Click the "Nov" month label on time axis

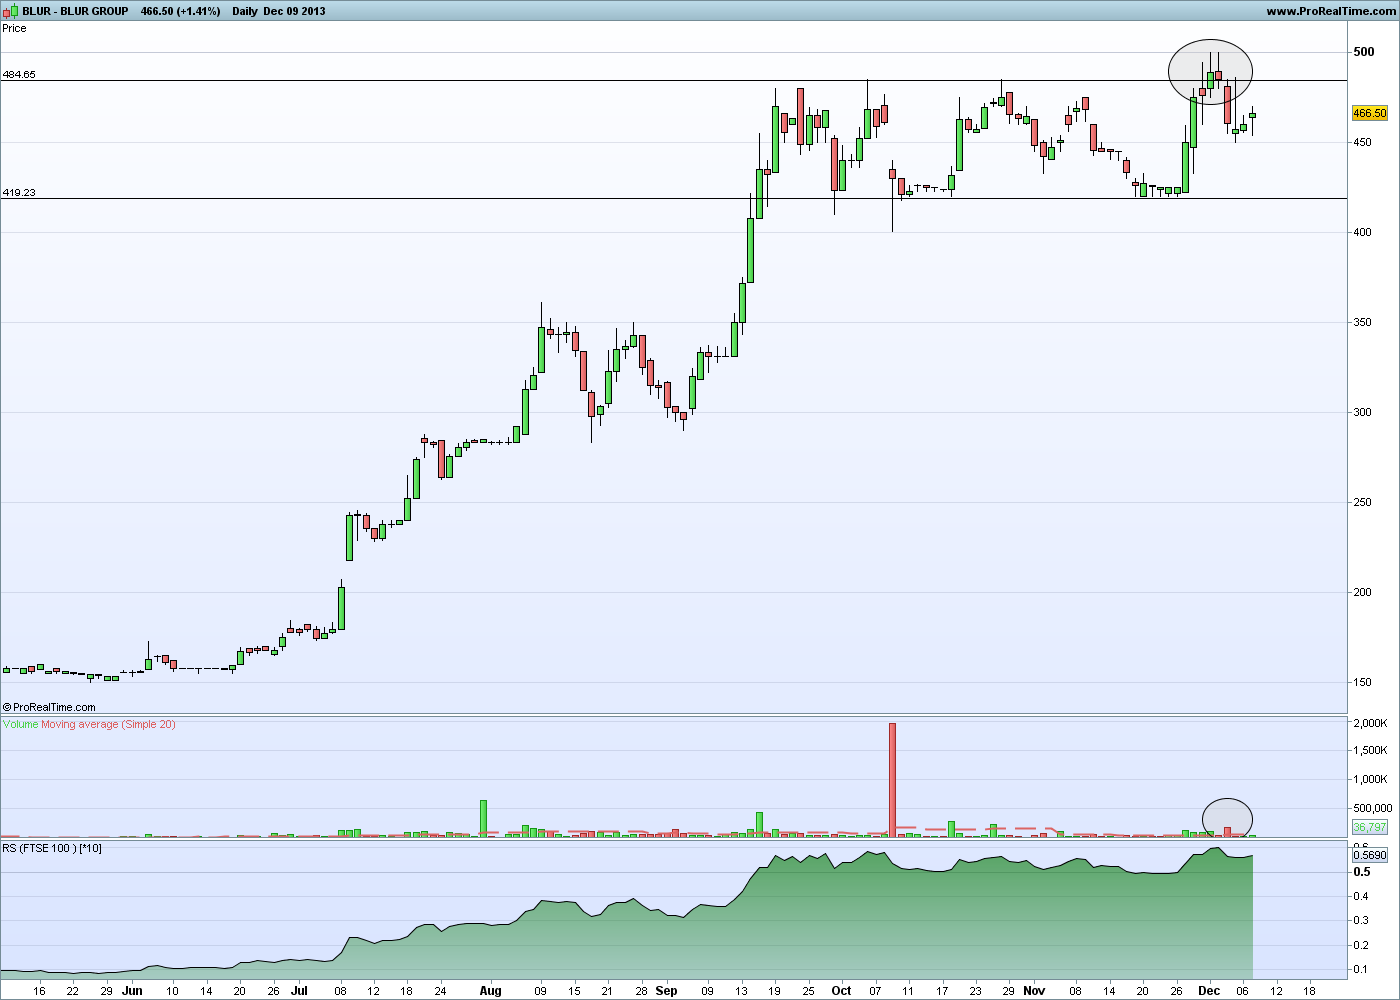1034,991
